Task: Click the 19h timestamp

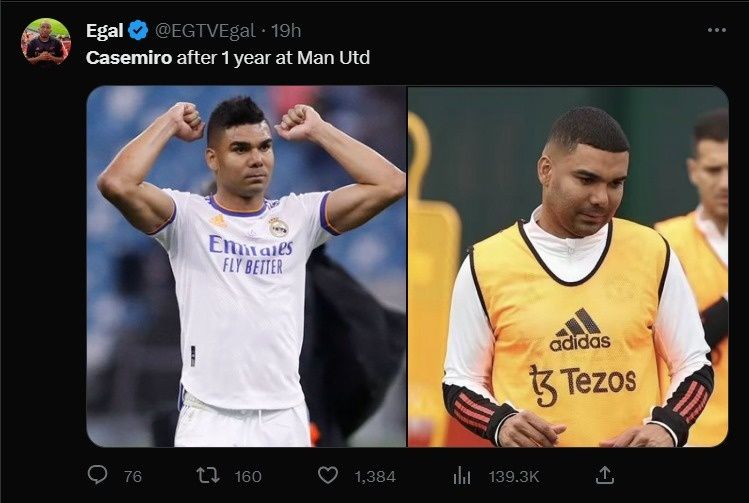Action: tap(286, 30)
